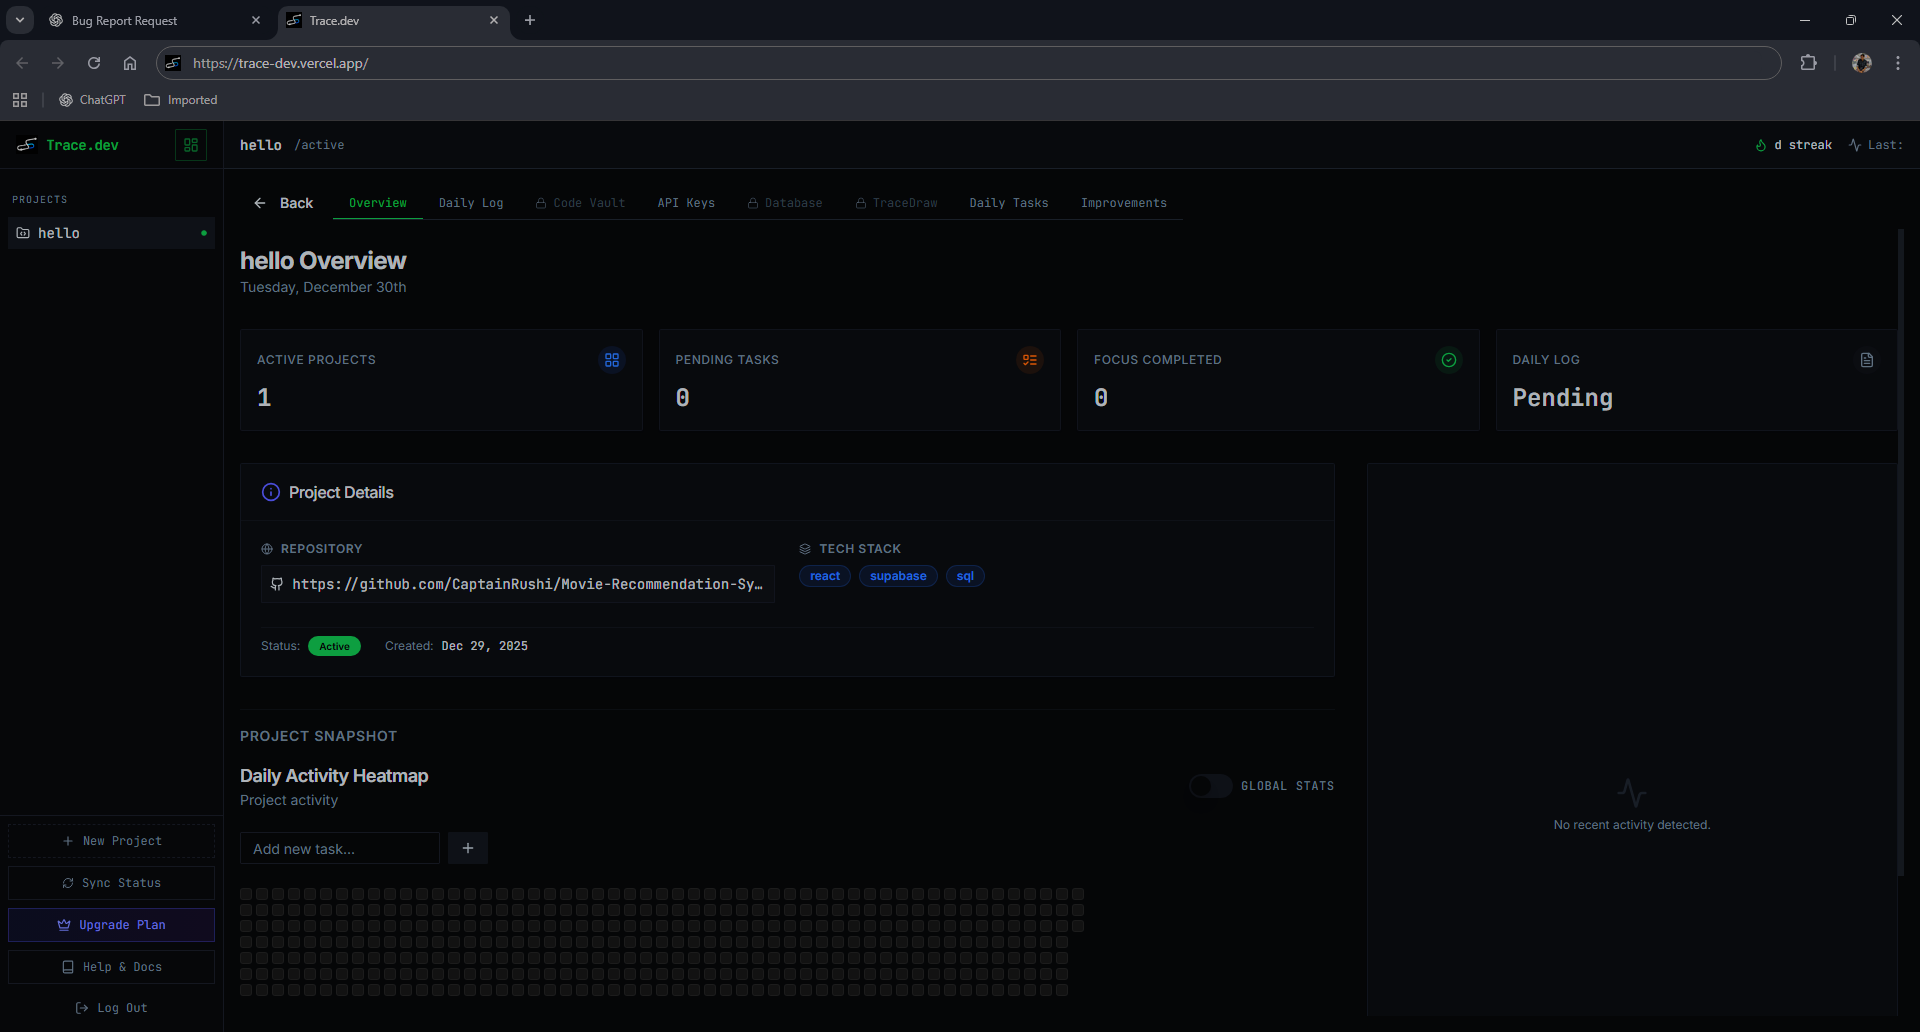Open Chrome's three-dot menu
The image size is (1920, 1032).
tap(1897, 62)
